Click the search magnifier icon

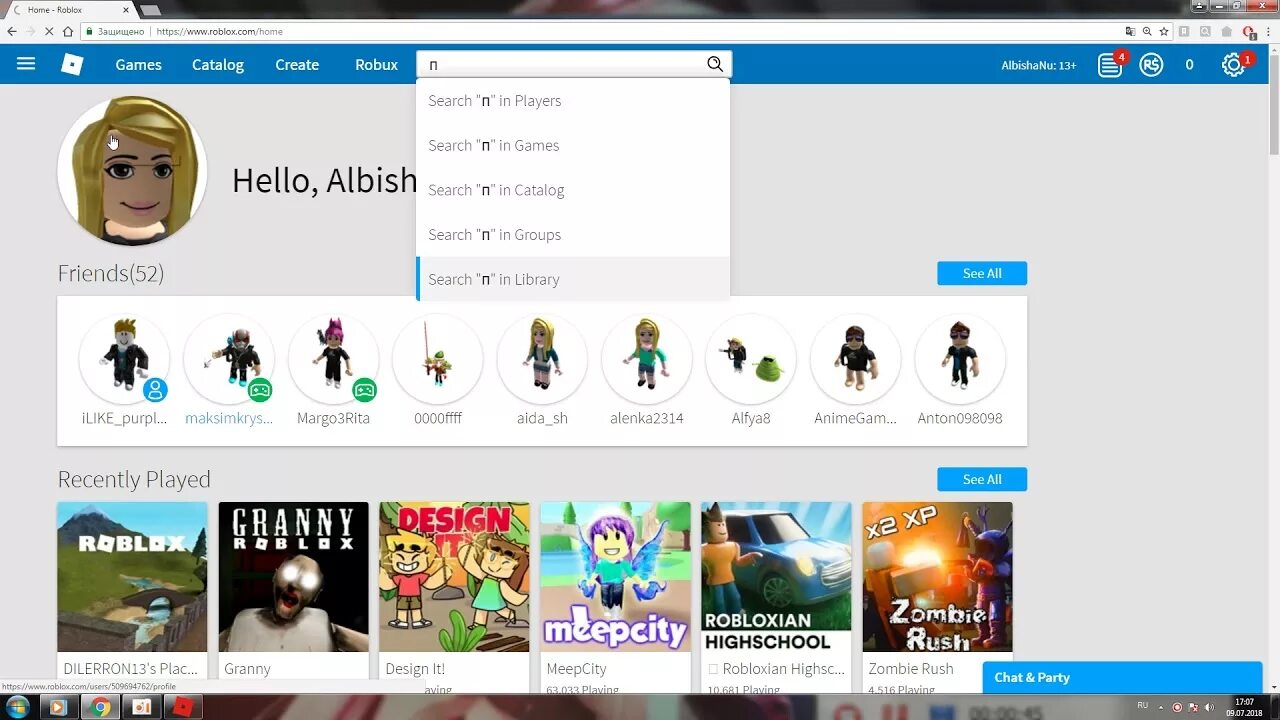pos(715,64)
